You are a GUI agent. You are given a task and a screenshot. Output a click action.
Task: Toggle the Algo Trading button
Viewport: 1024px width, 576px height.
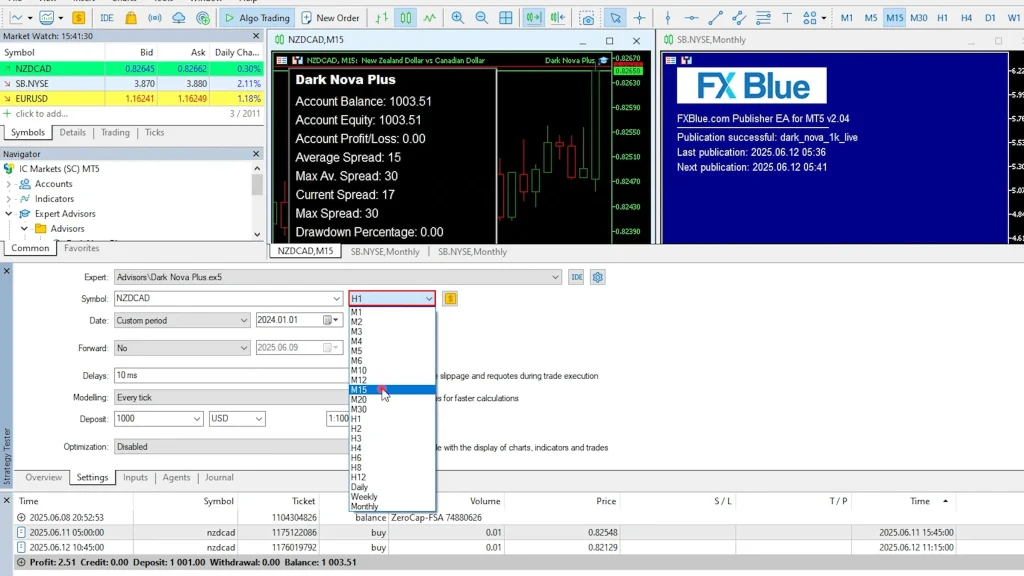click(x=256, y=18)
